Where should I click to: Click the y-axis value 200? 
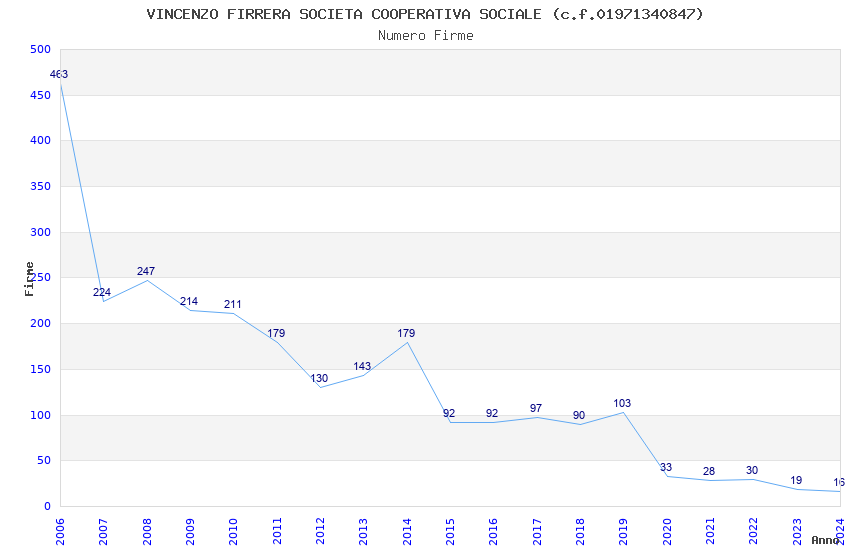41,323
